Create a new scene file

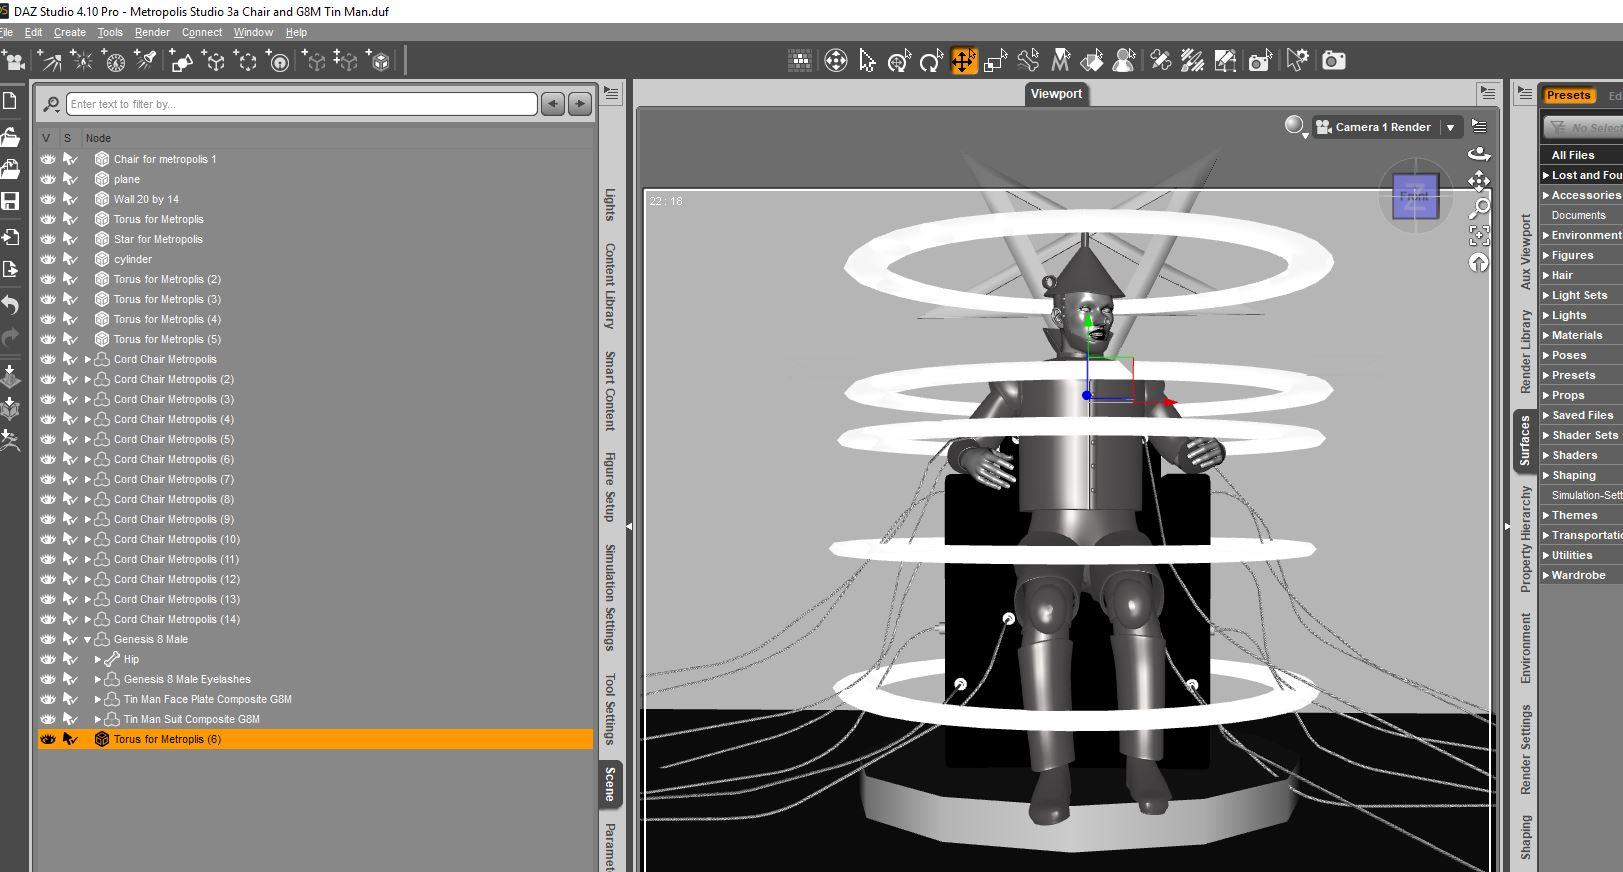10,101
